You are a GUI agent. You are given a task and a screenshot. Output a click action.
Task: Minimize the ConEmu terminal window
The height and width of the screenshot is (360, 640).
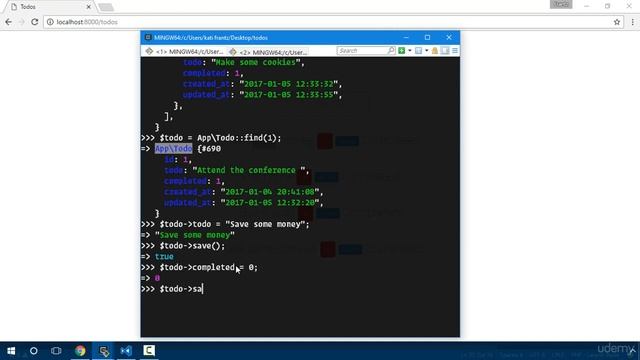(406, 37)
